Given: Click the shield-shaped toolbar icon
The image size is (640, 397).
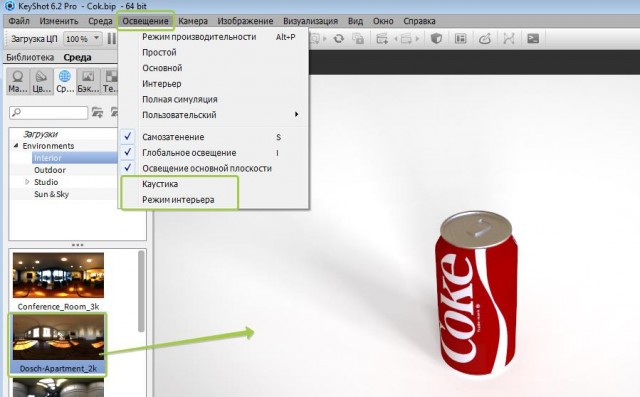Looking at the screenshot, I should pyautogui.click(x=436, y=39).
